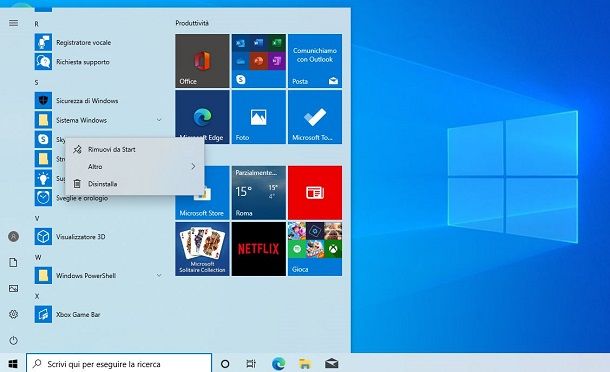Open Pictures from the Start sidebar
The height and width of the screenshot is (372, 610).
[x=14, y=288]
